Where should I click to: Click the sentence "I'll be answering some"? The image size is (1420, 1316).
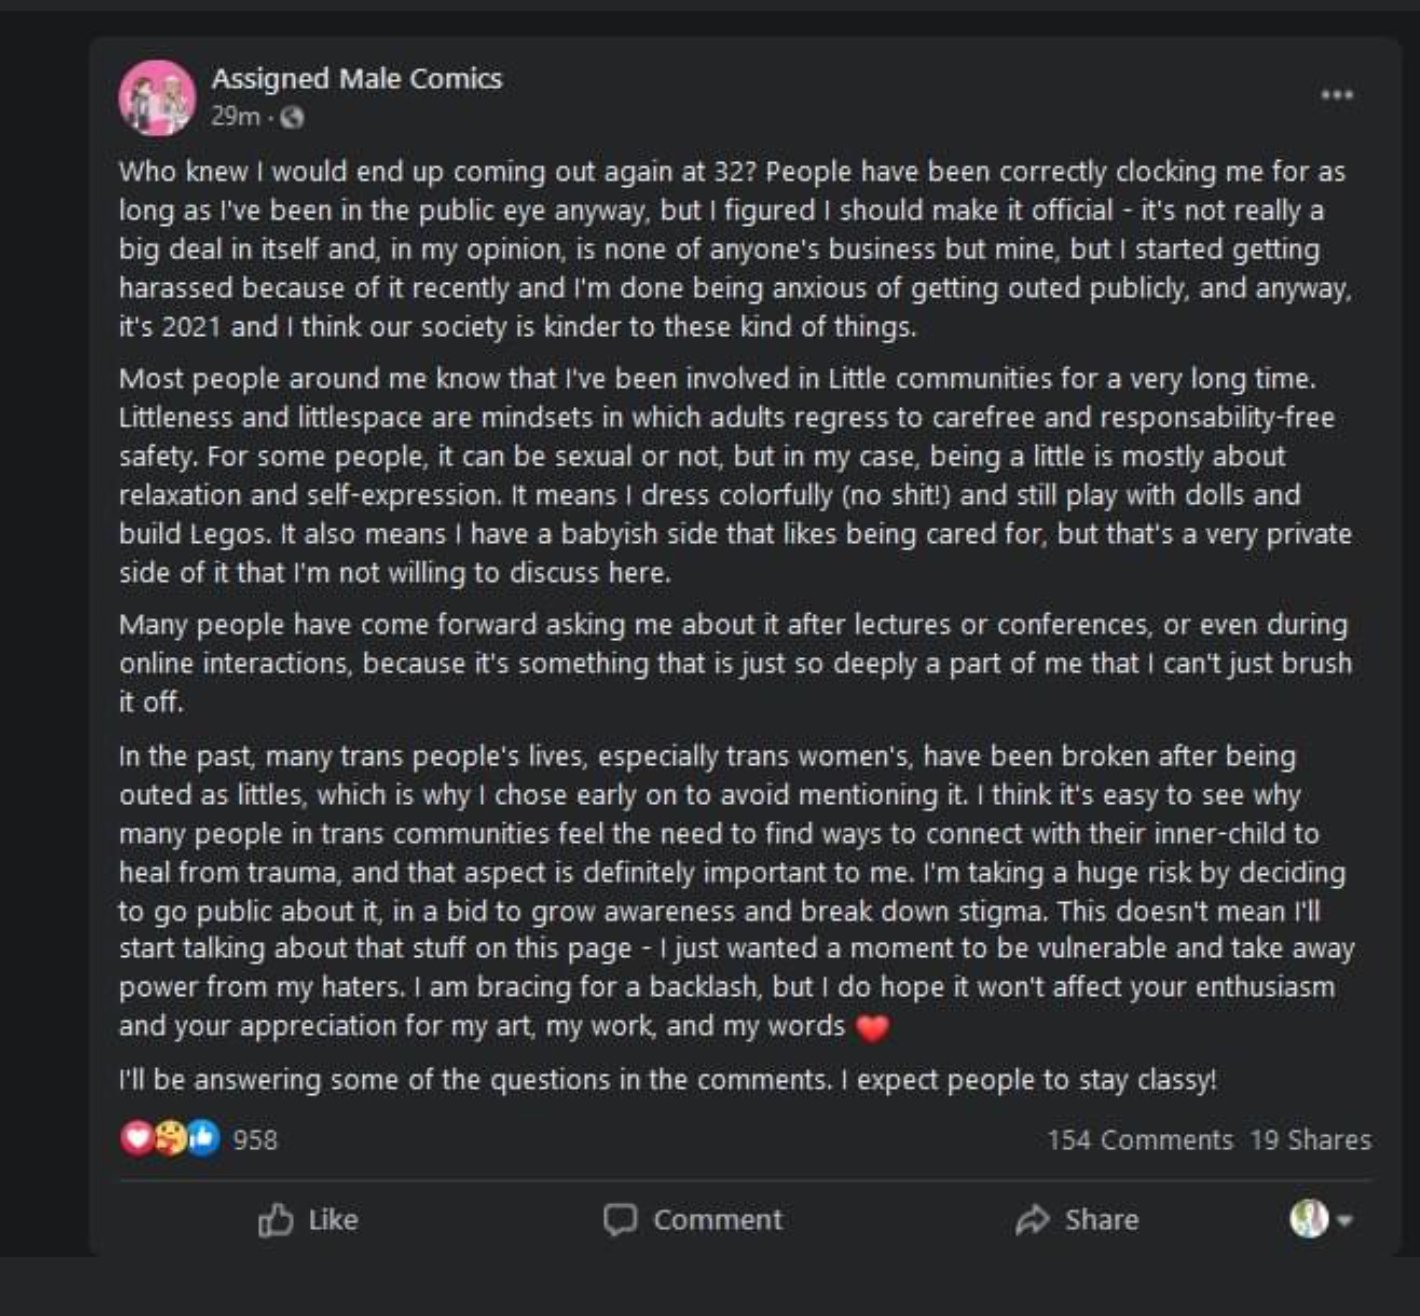667,1080
